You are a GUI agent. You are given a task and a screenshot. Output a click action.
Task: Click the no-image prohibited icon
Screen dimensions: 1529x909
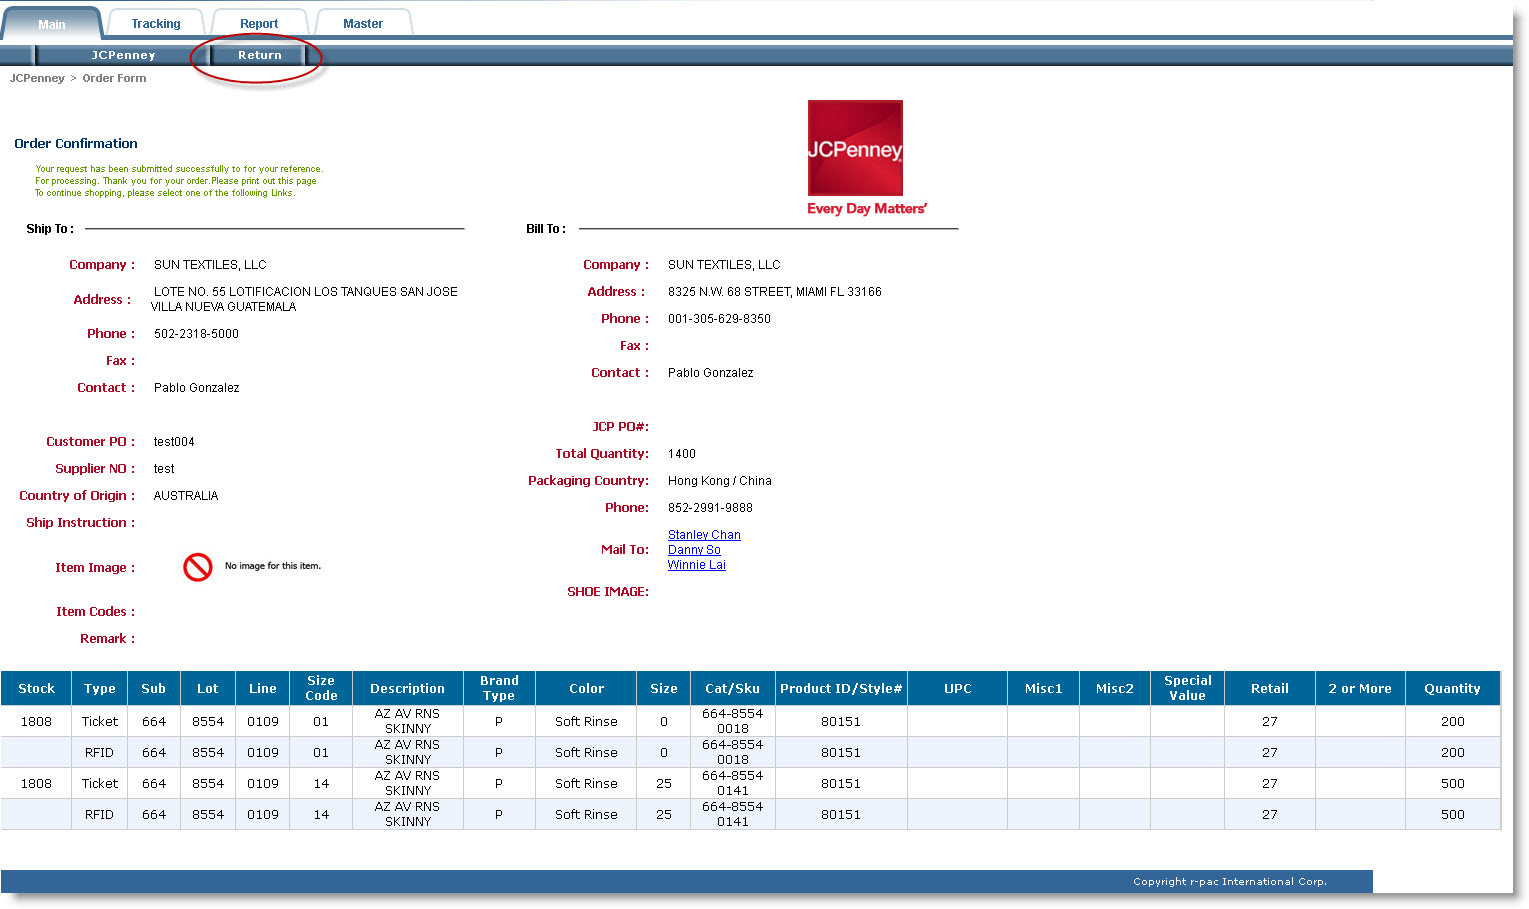[x=198, y=567]
